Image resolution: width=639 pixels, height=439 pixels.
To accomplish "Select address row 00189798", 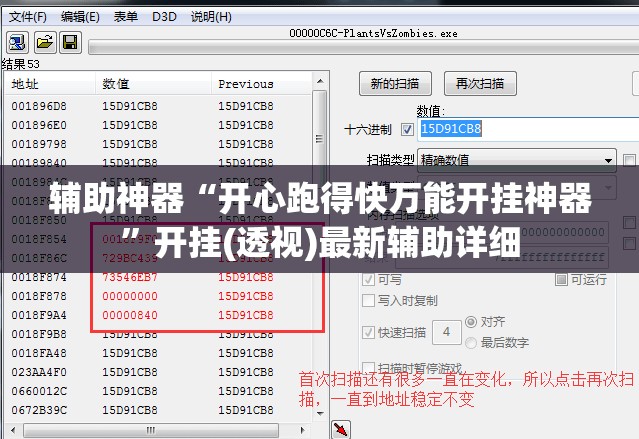I will (x=158, y=144).
